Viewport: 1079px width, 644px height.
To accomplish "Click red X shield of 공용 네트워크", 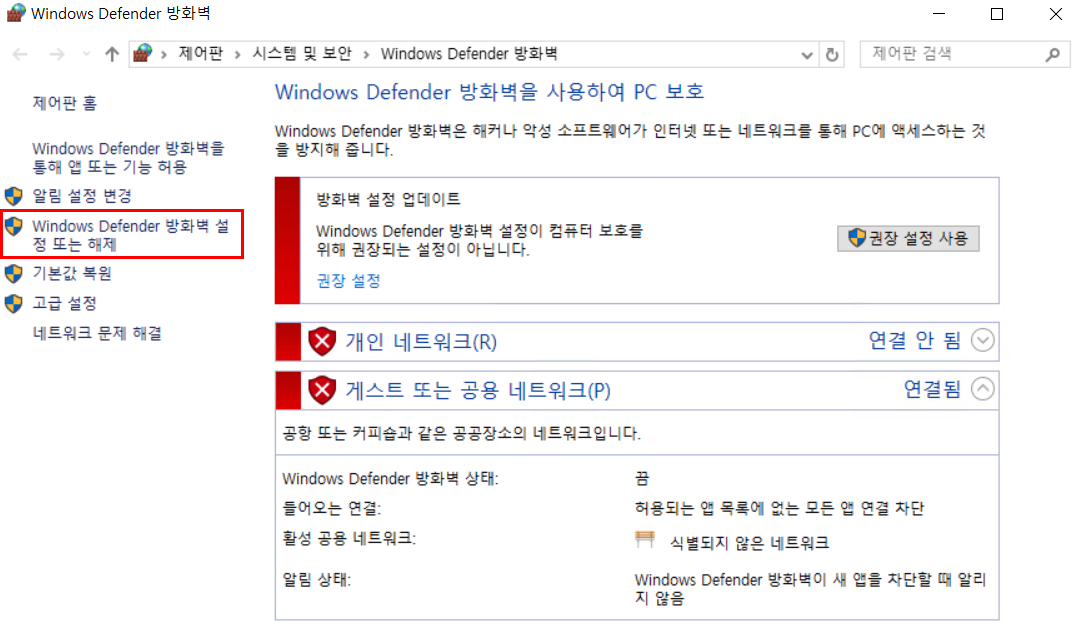I will pyautogui.click(x=322, y=390).
